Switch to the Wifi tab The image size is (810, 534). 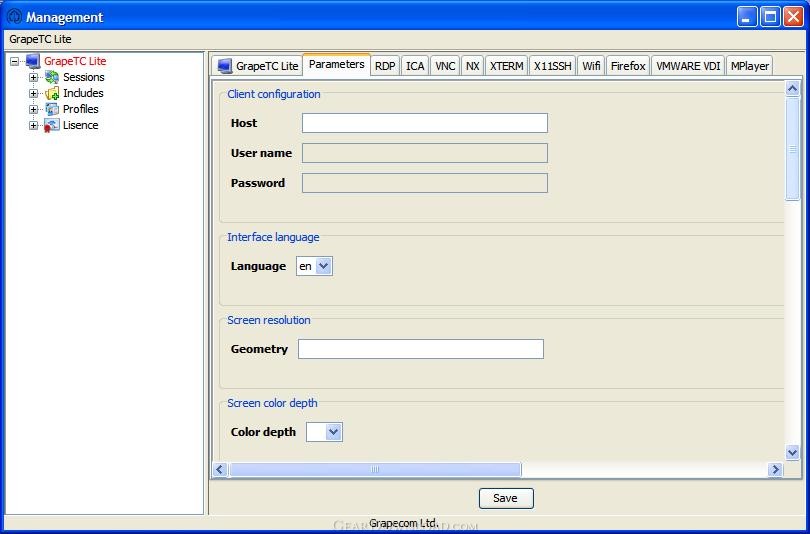591,66
